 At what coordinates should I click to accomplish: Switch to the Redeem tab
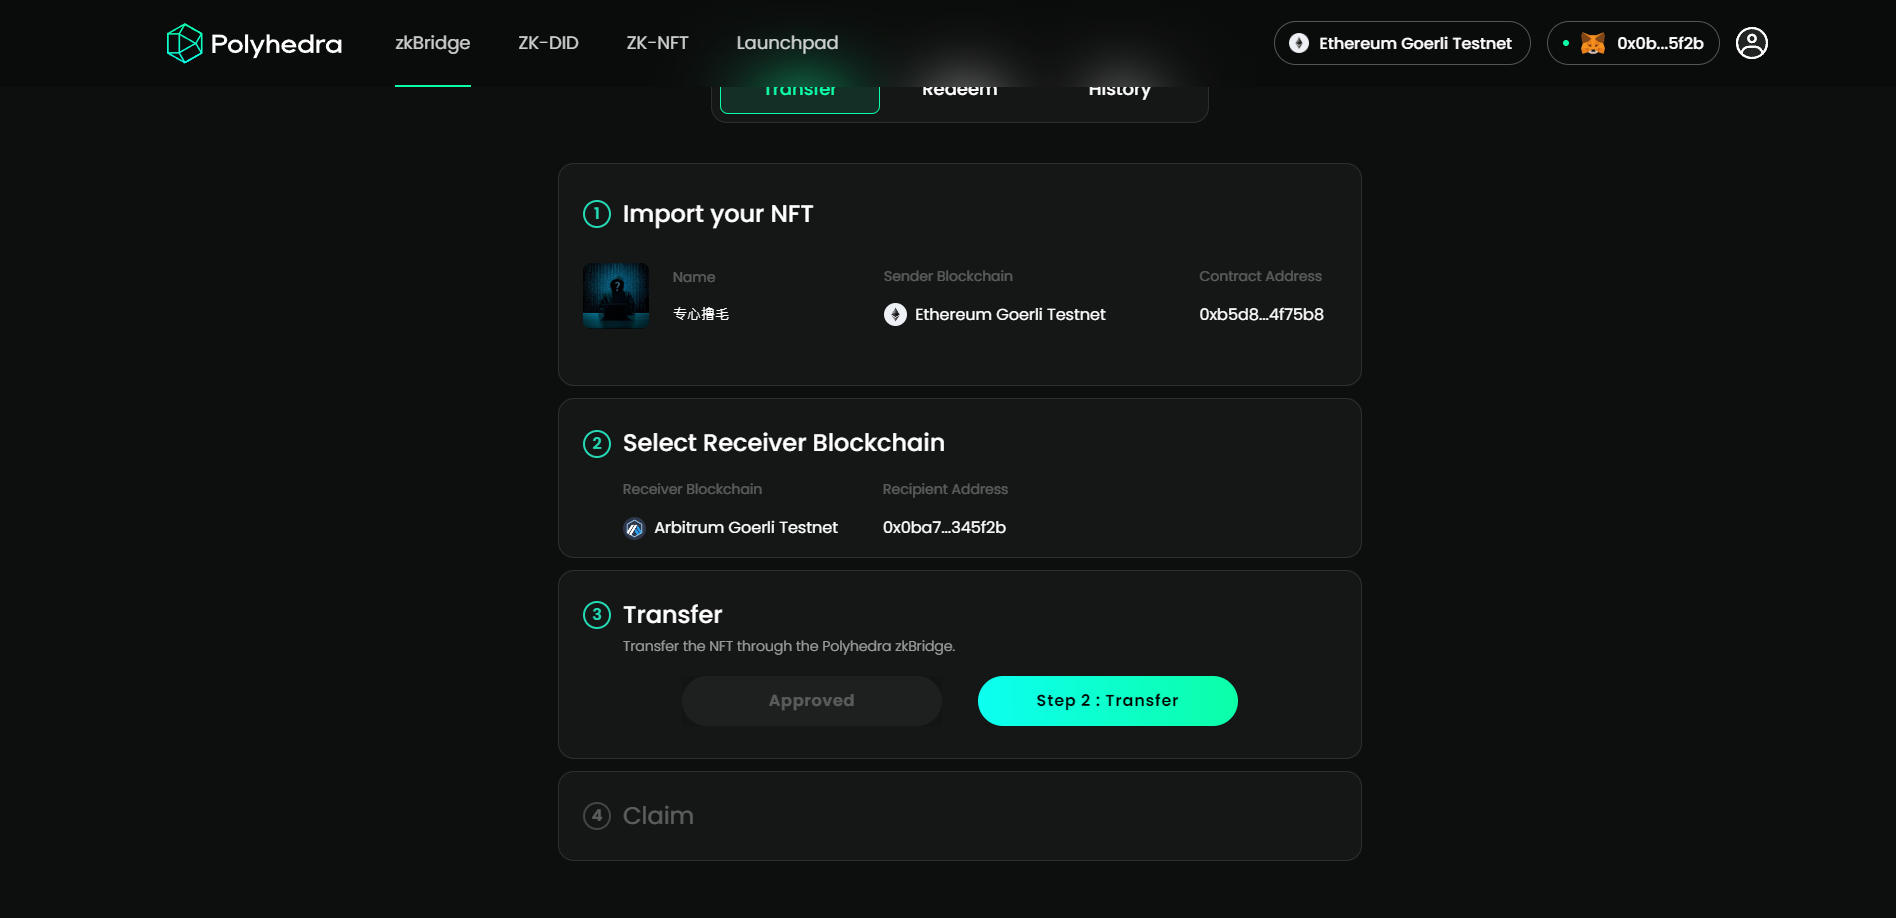tap(960, 93)
